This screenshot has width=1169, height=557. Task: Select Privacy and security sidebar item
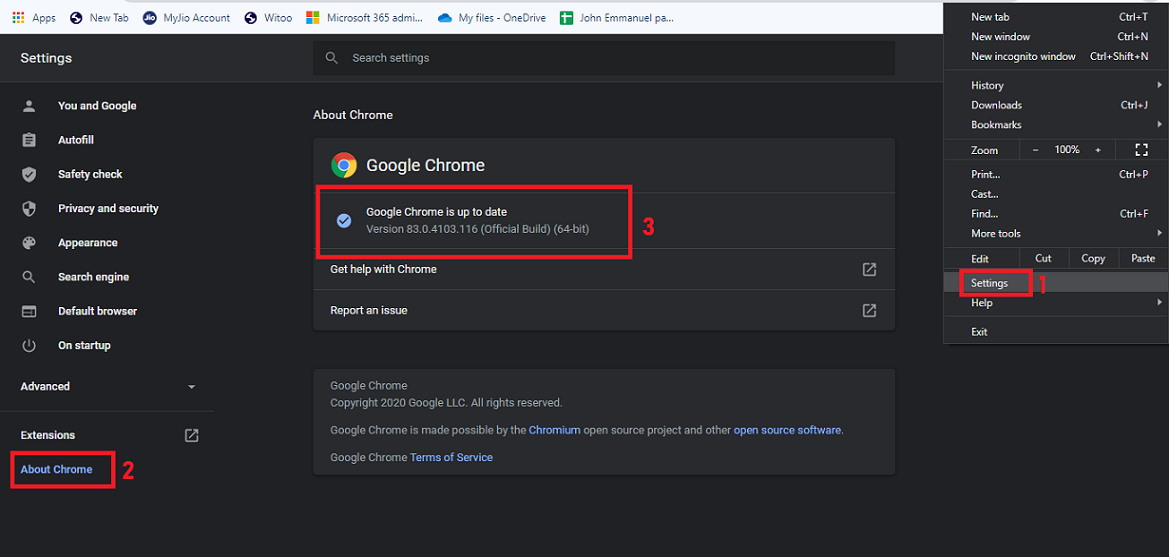click(x=107, y=209)
